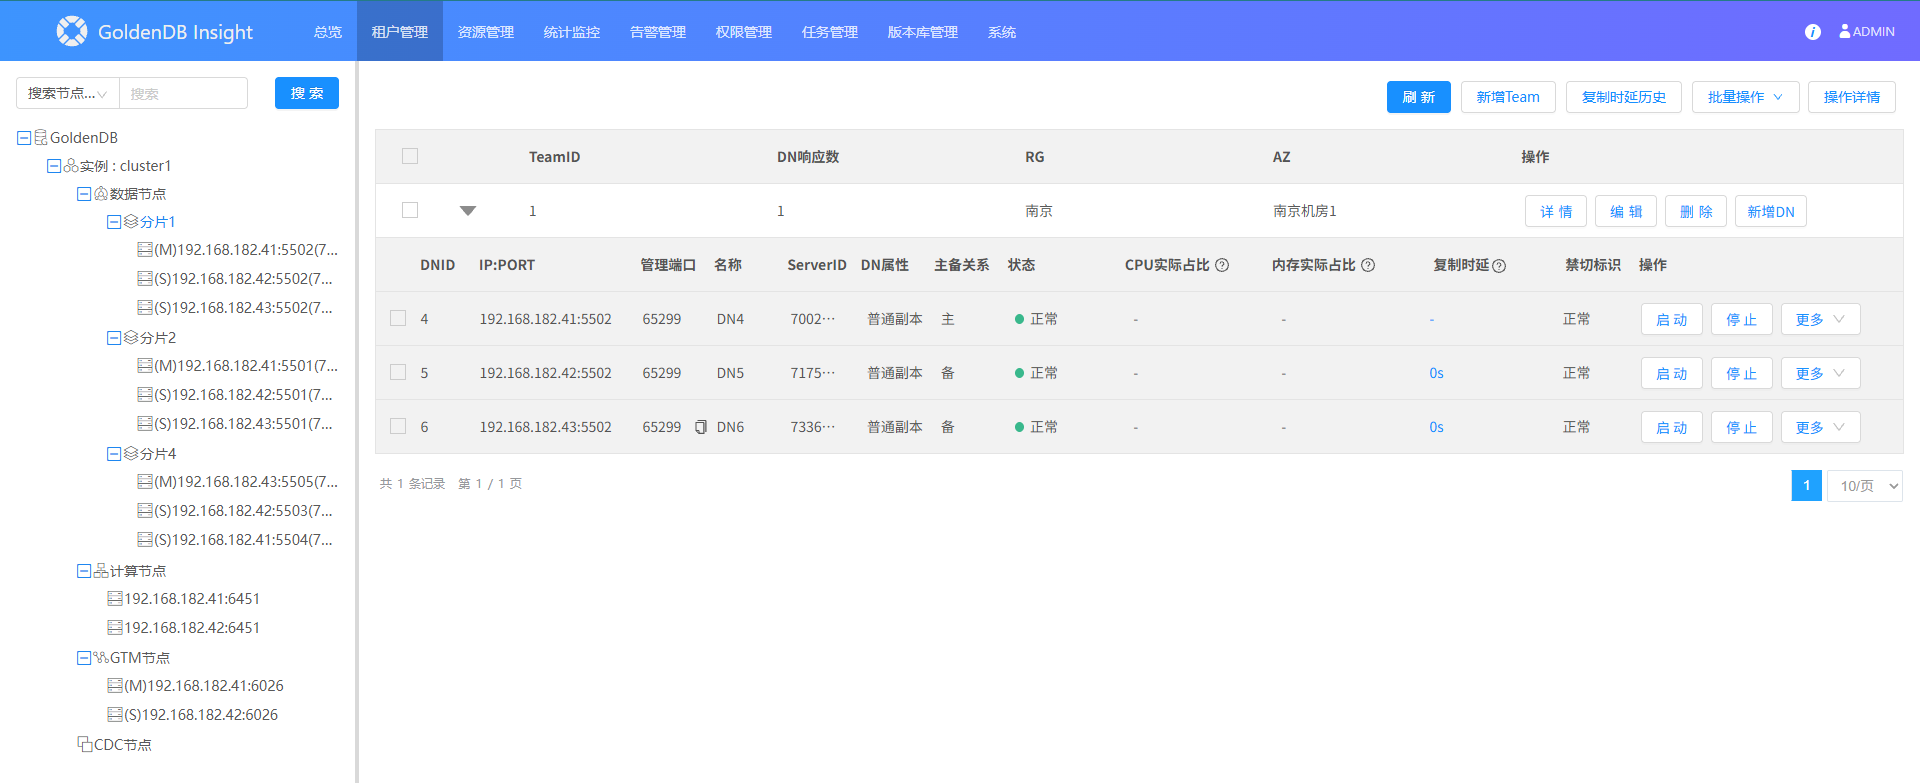1920x783 pixels.
Task: Click the 分片1 layers icon
Action: (x=131, y=222)
